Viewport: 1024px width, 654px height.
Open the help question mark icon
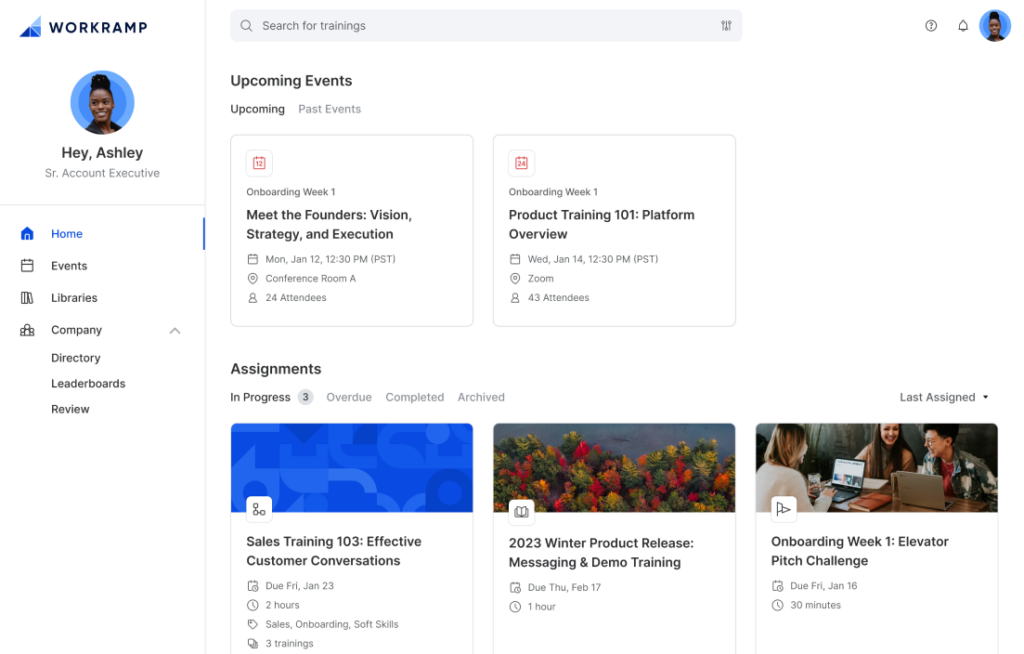(931, 25)
